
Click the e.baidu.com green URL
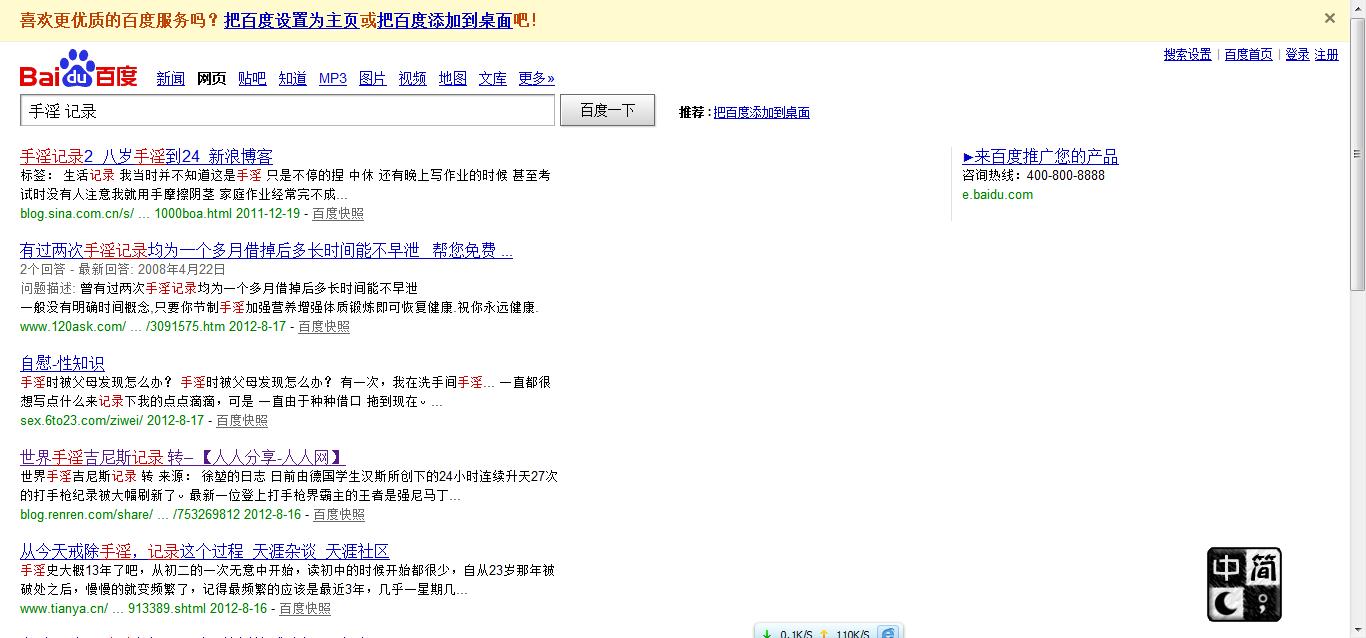[x=997, y=195]
